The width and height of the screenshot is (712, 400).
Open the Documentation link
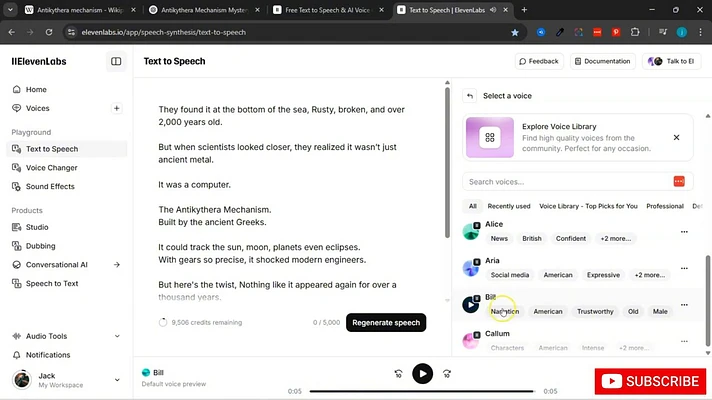pyautogui.click(x=602, y=61)
